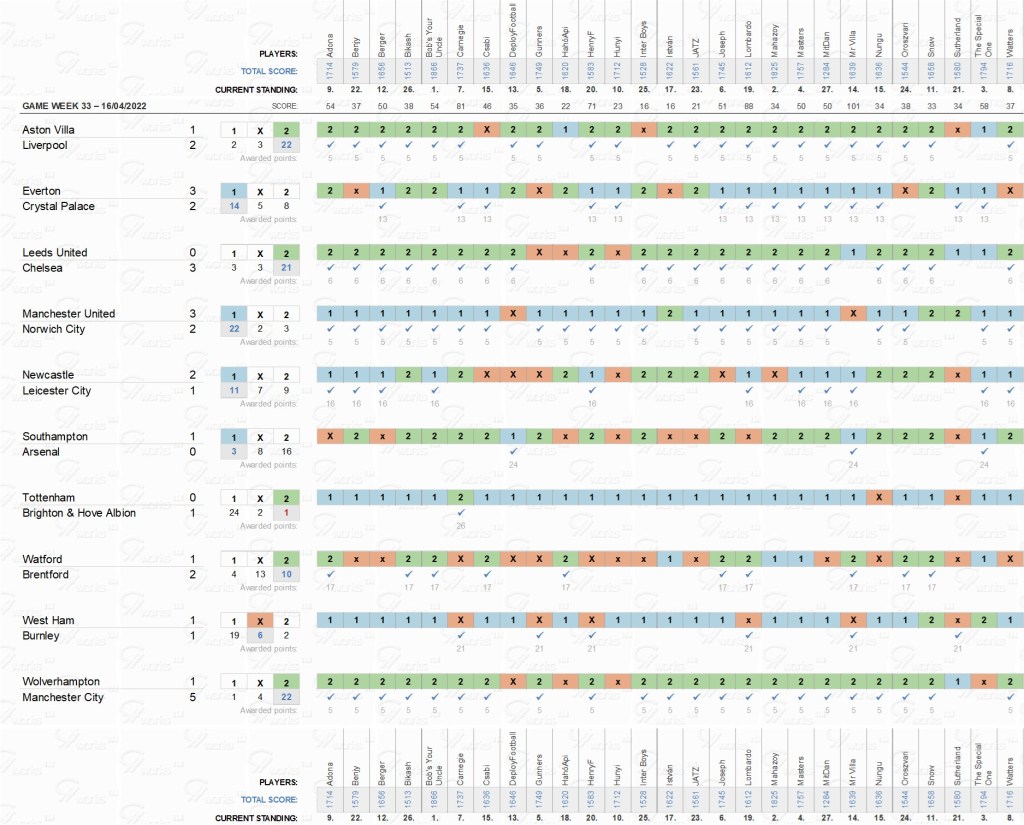Viewport: 1024px width, 825px height.
Task: Click The Special One's checkmark in the Southampton row
Action: pyautogui.click(x=983, y=452)
